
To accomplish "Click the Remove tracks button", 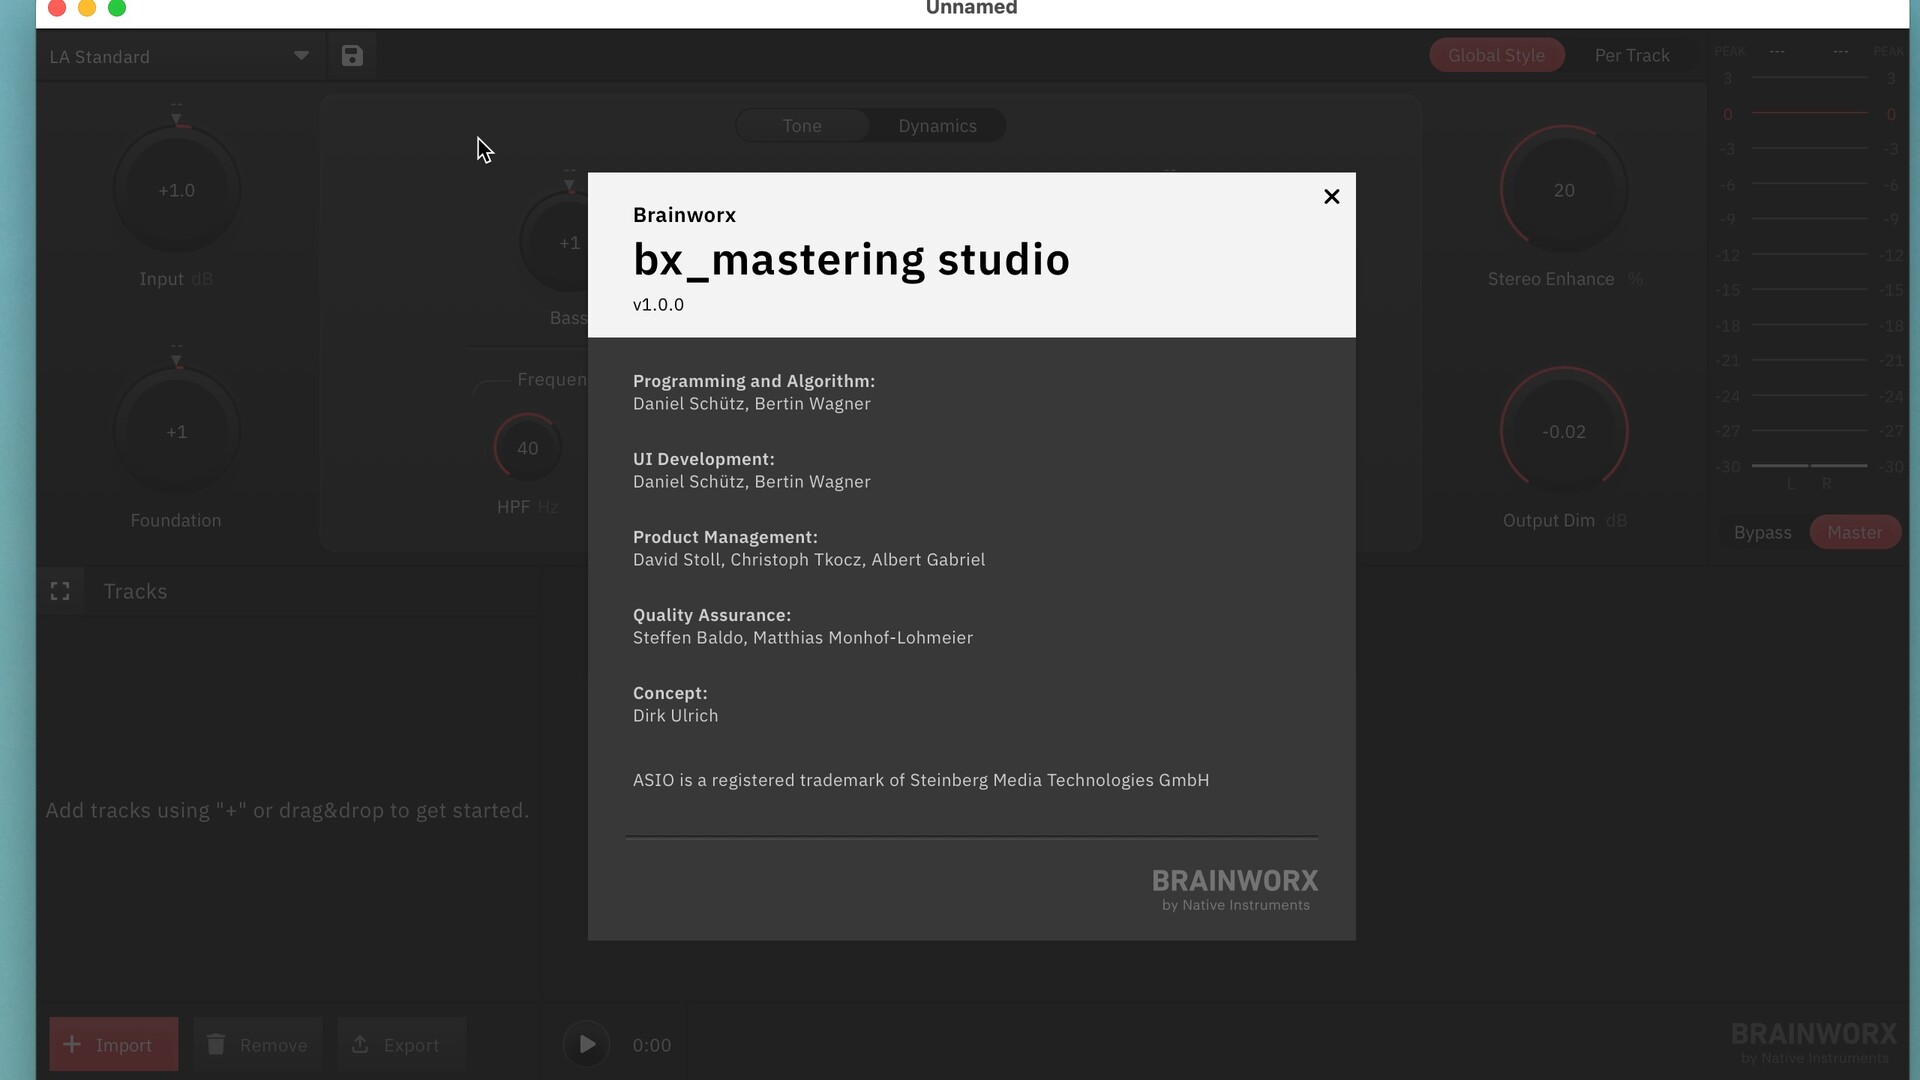I will [258, 1044].
